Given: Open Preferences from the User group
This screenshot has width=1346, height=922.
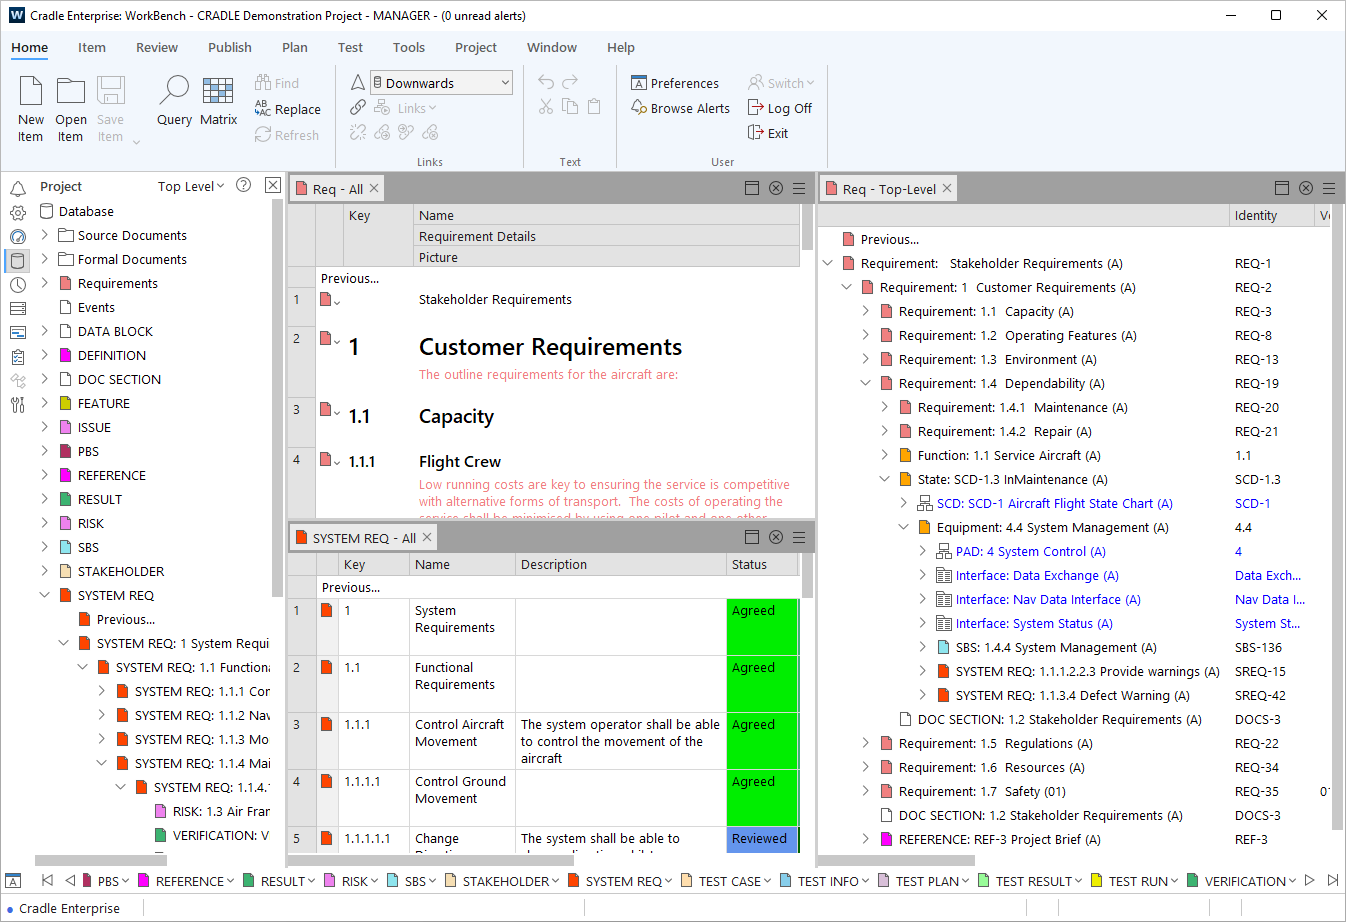Looking at the screenshot, I should (675, 83).
